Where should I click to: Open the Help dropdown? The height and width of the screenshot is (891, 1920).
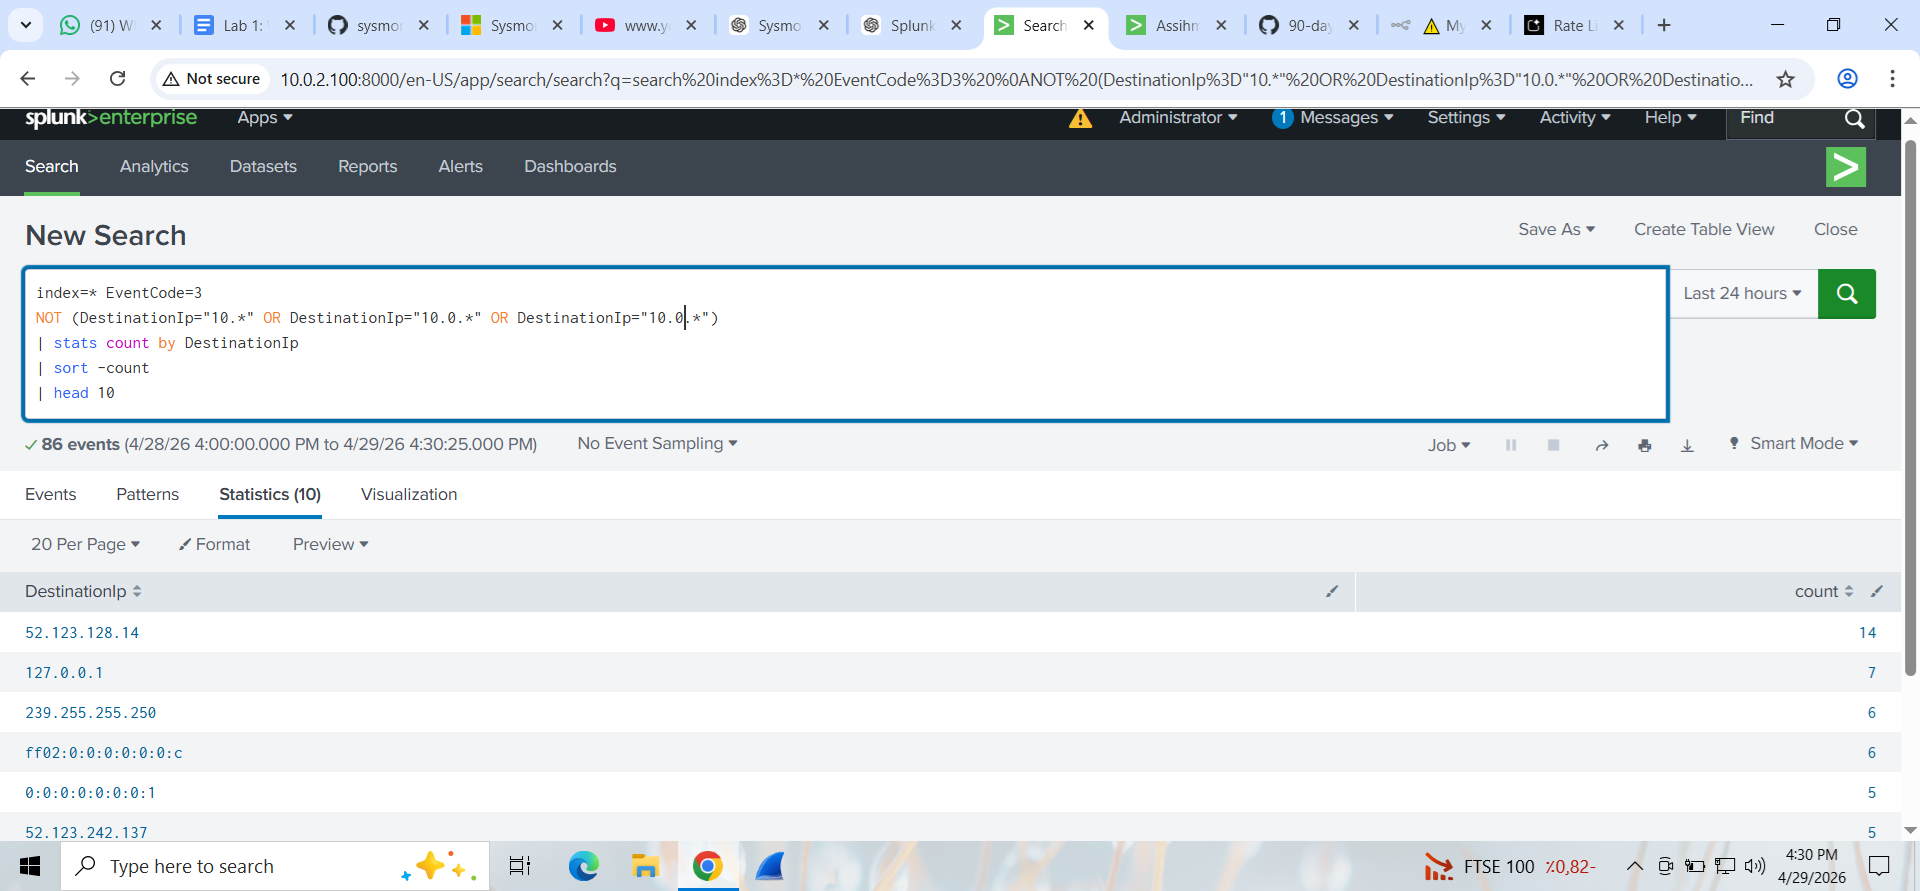pos(1671,118)
